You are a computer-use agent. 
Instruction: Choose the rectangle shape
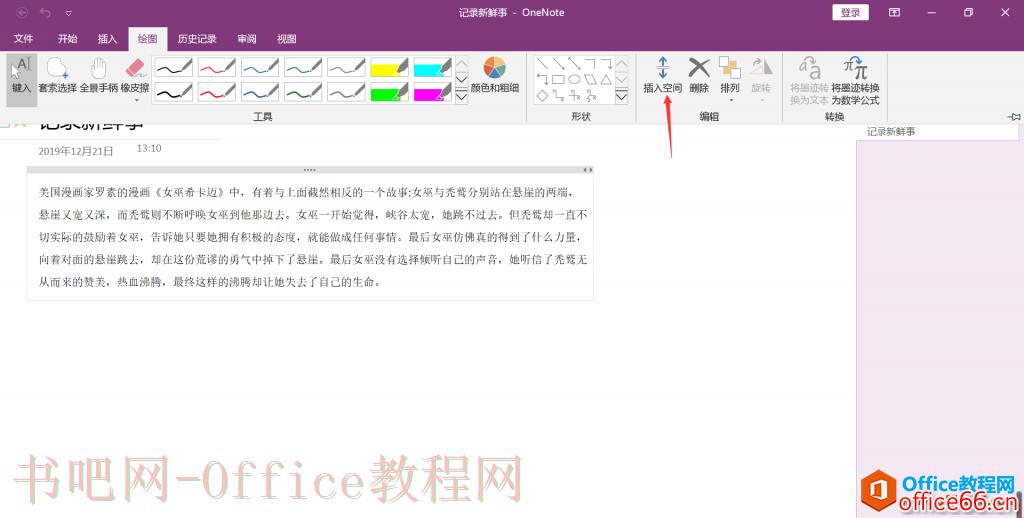[558, 80]
